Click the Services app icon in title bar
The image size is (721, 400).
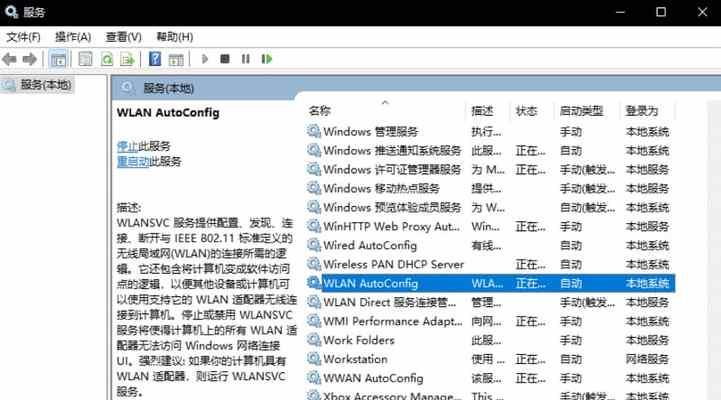(11, 12)
